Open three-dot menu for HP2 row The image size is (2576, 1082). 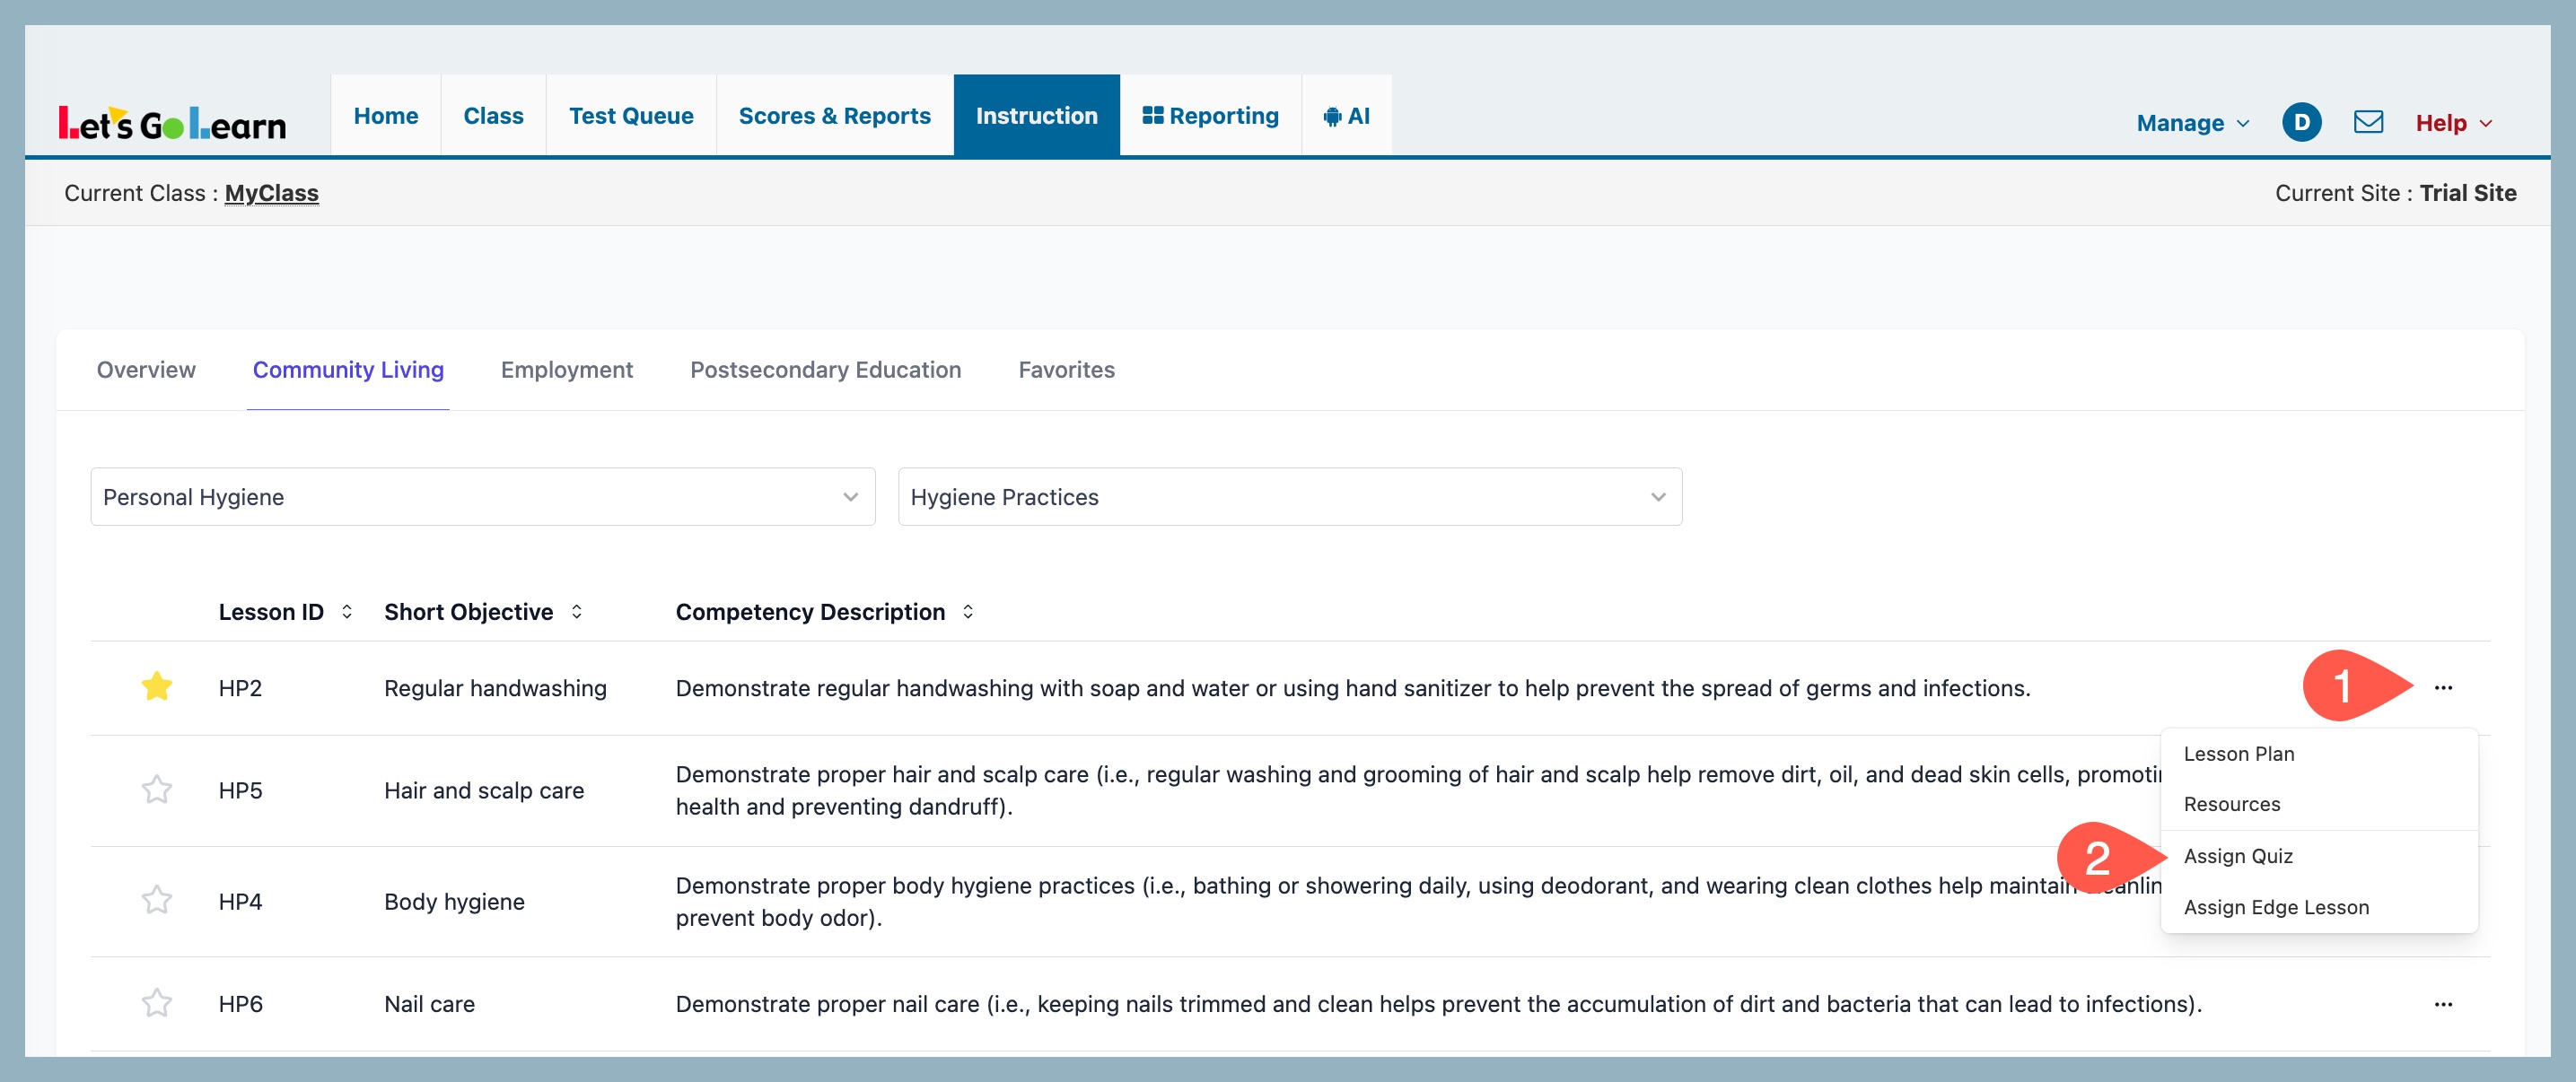tap(2443, 688)
